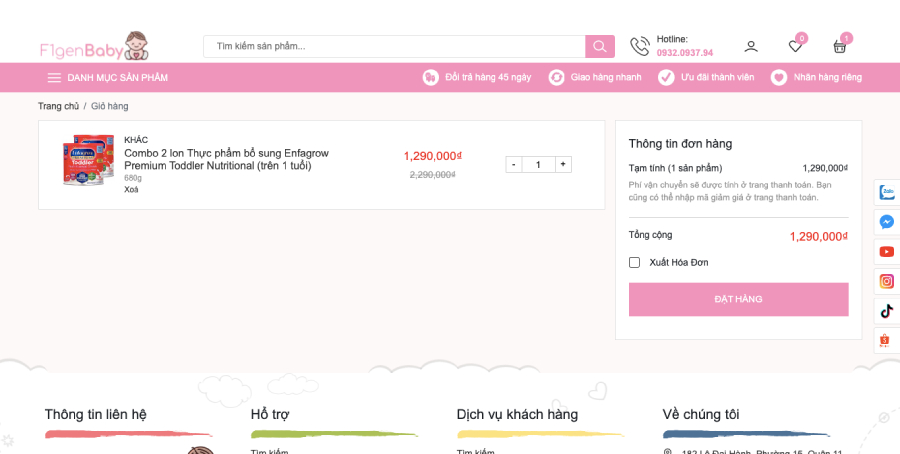Go to Trang chủ breadcrumb
Screen dimensions: 900x454
(59, 106)
